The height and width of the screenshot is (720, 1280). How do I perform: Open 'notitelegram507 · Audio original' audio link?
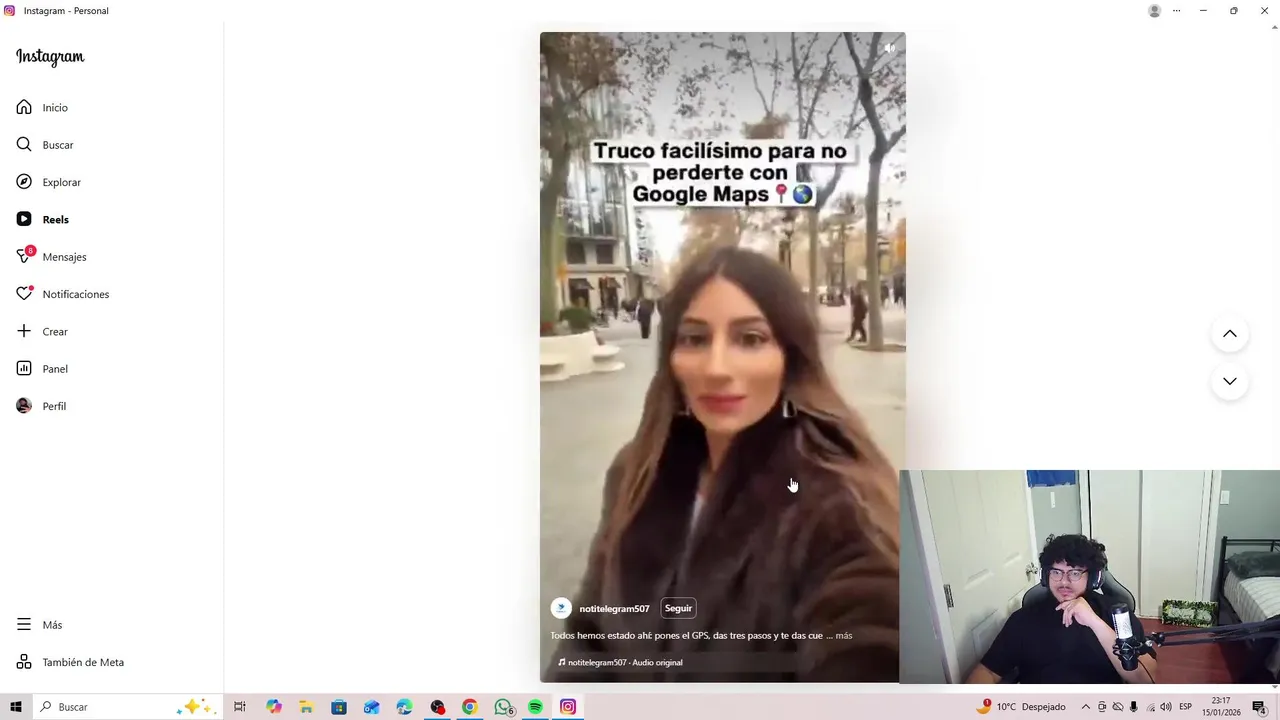[x=621, y=662]
